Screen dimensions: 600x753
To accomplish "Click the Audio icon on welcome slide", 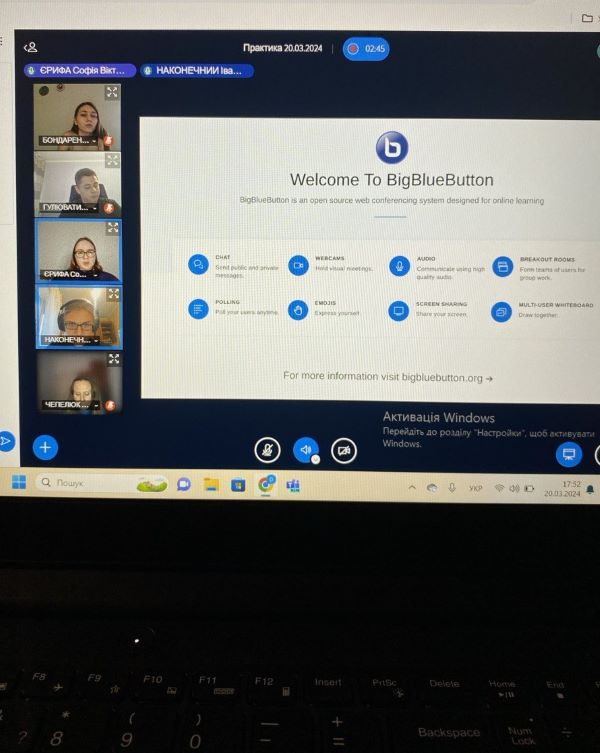I will tap(399, 266).
